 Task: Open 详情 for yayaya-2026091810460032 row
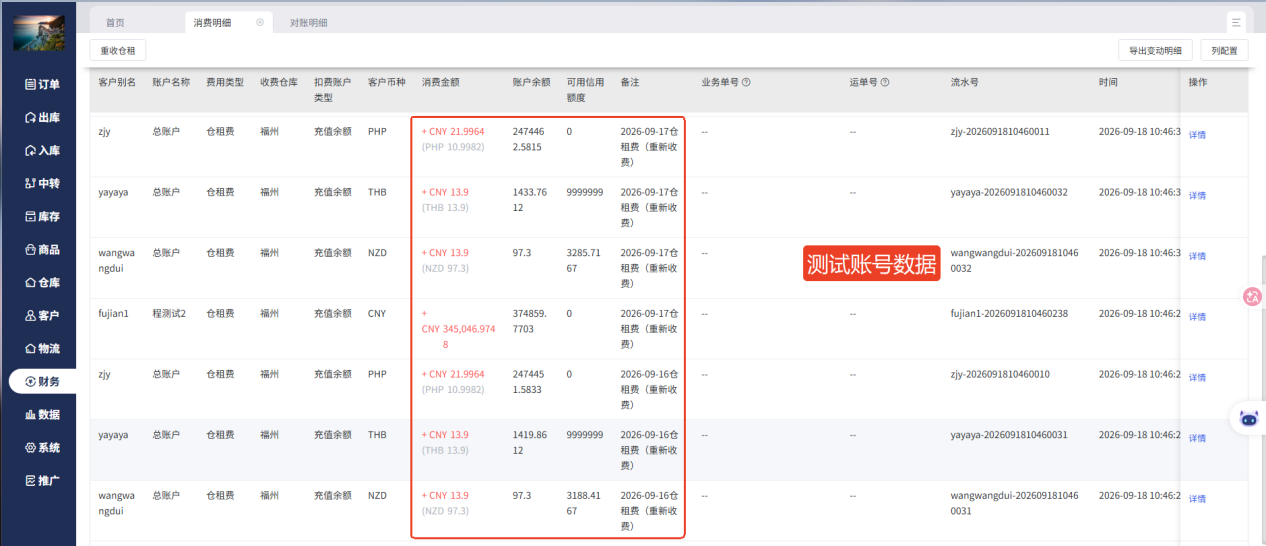tap(1197, 195)
